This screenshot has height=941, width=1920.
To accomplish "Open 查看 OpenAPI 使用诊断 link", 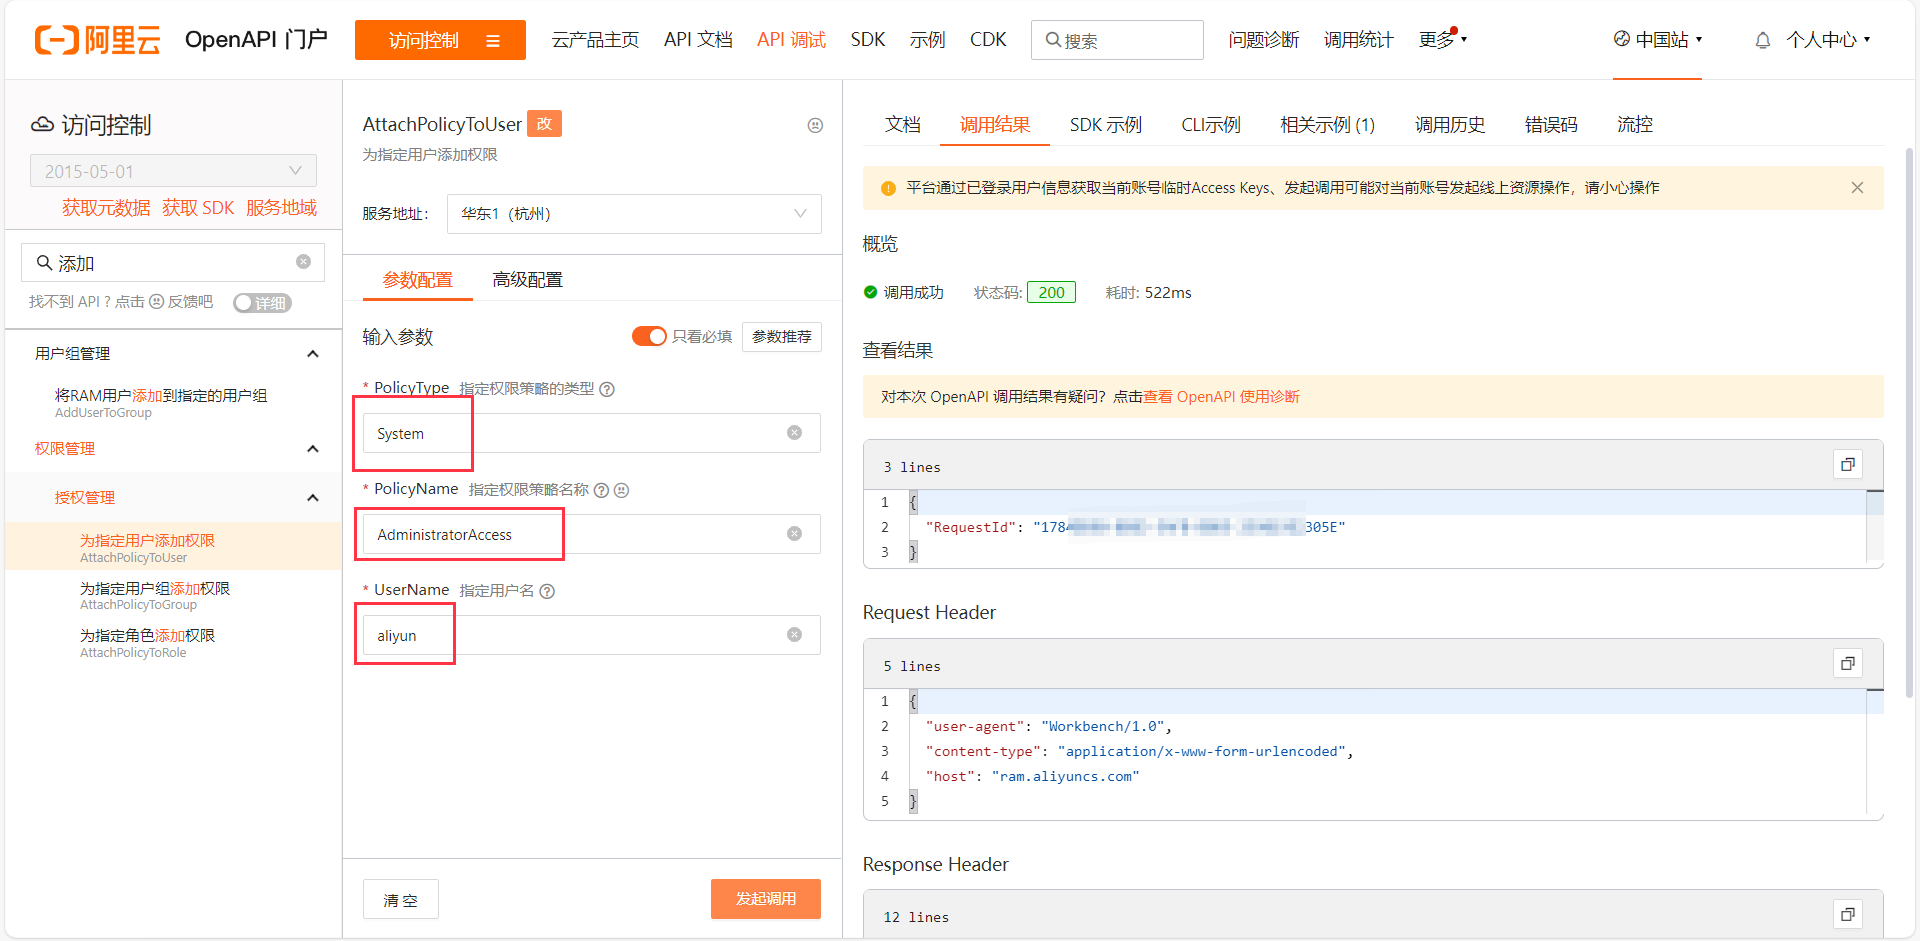I will pos(1221,397).
